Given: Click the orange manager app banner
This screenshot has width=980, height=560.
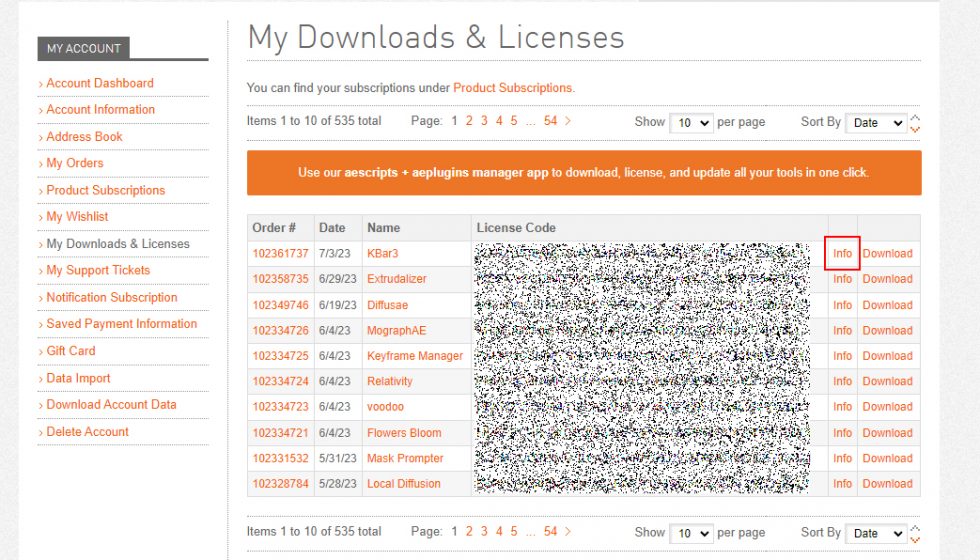Looking at the screenshot, I should [x=583, y=173].
